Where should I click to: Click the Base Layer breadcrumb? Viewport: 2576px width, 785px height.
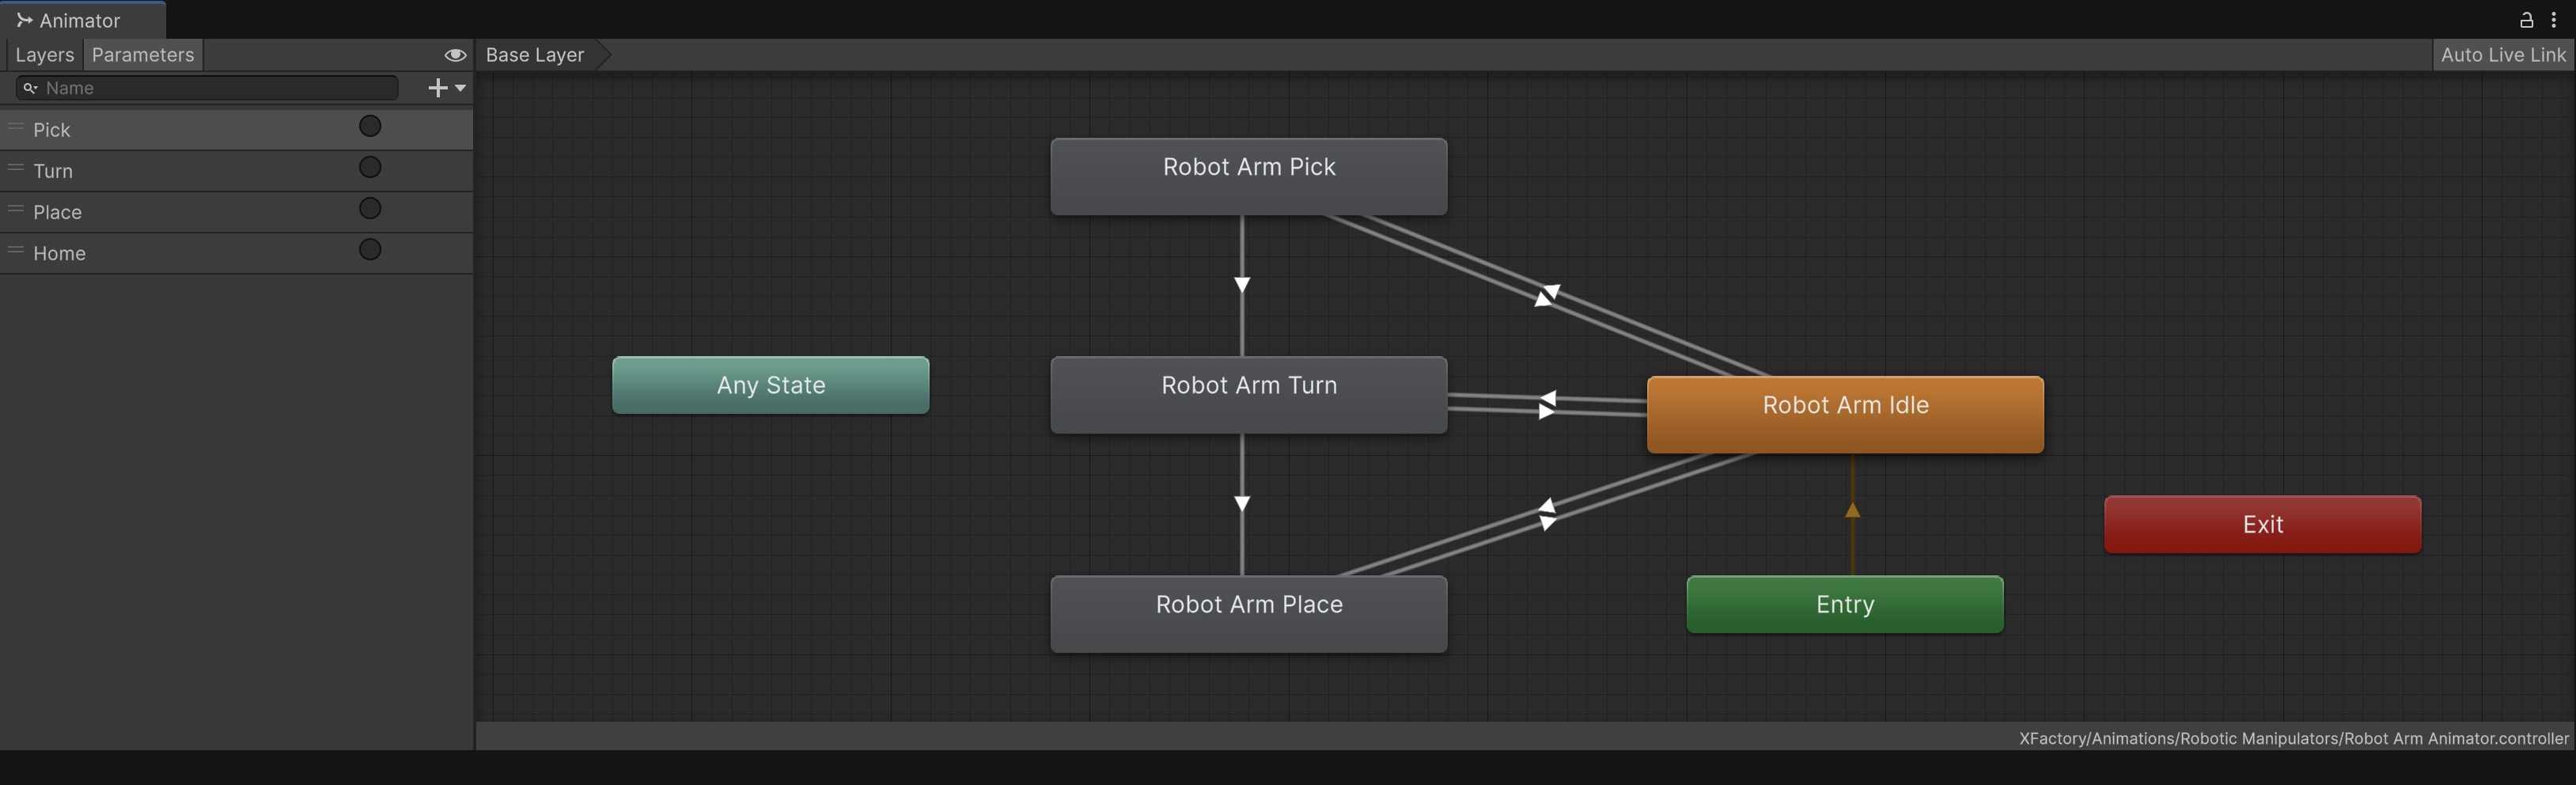click(535, 55)
